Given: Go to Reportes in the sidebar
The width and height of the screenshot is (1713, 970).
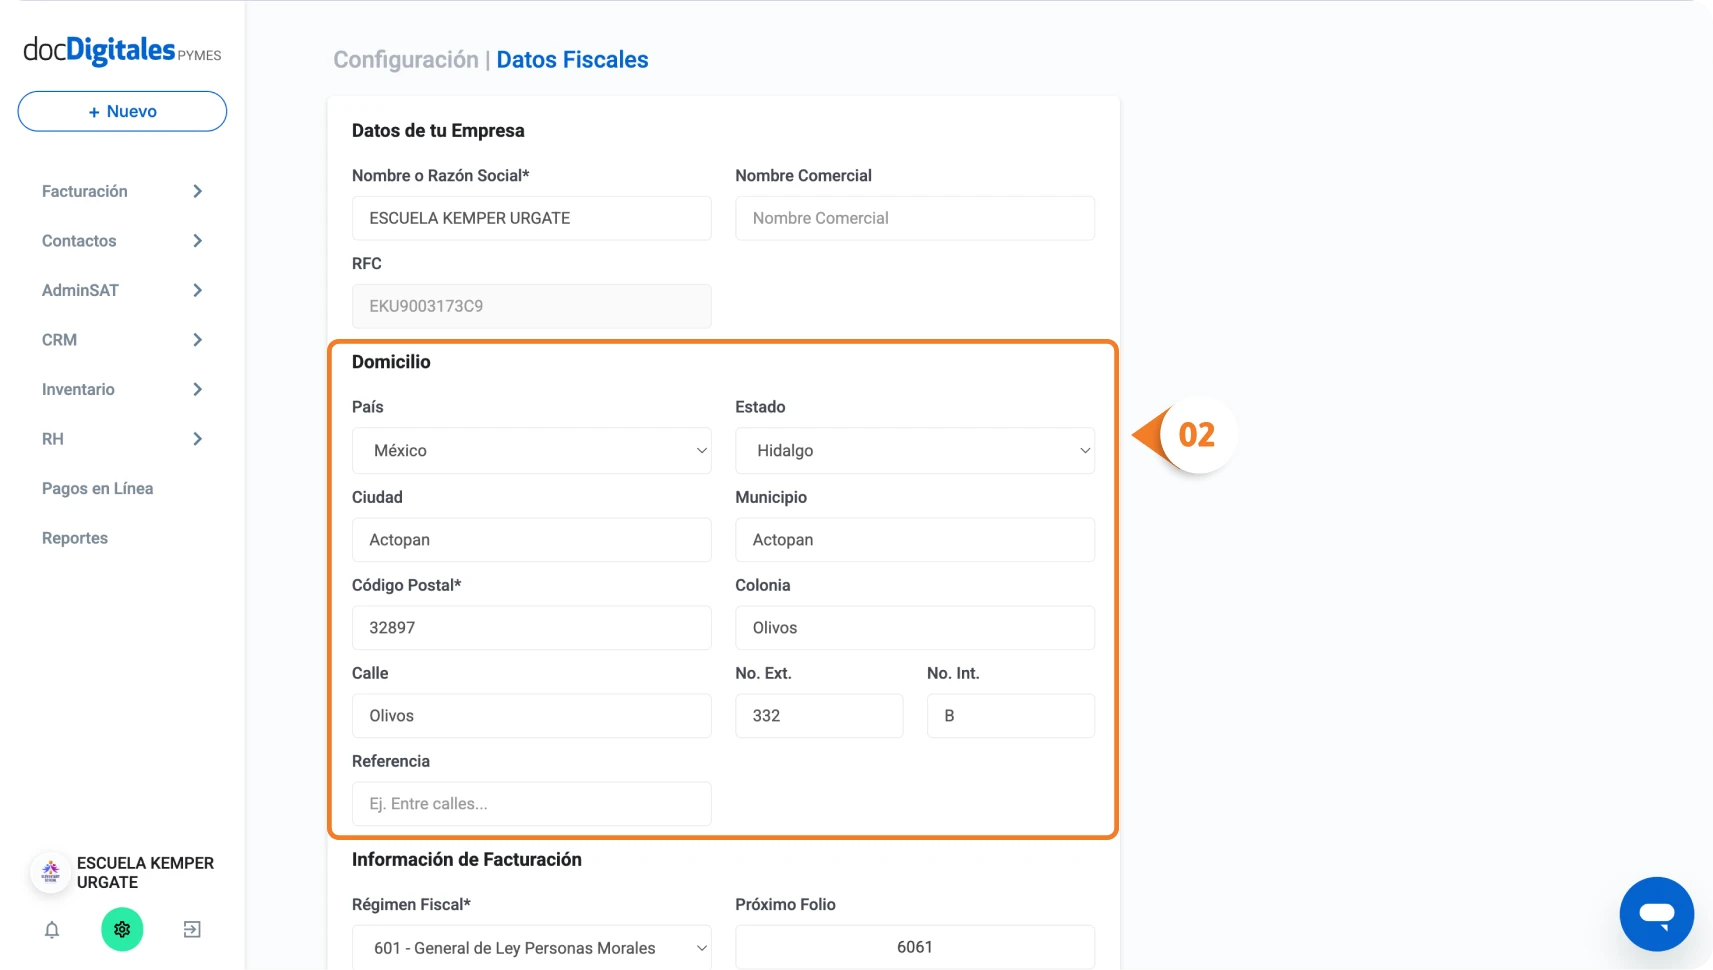Looking at the screenshot, I should 75,538.
